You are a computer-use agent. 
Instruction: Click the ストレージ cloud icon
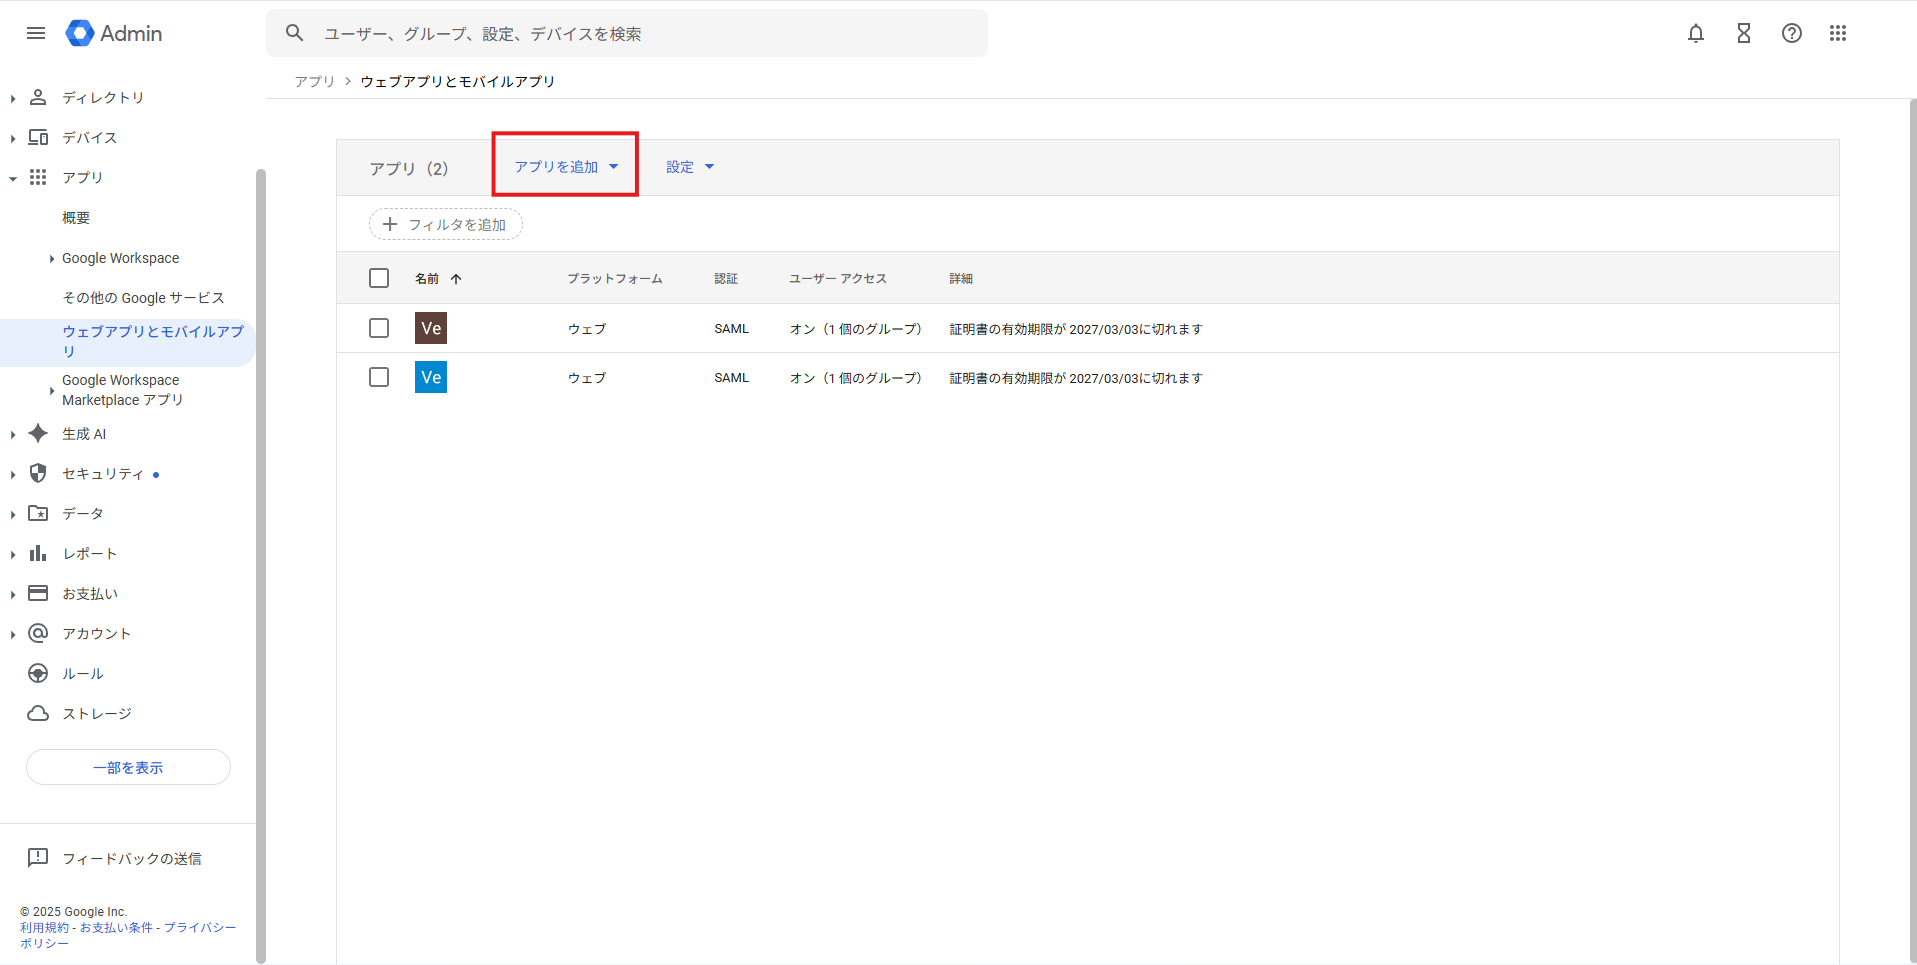(38, 713)
